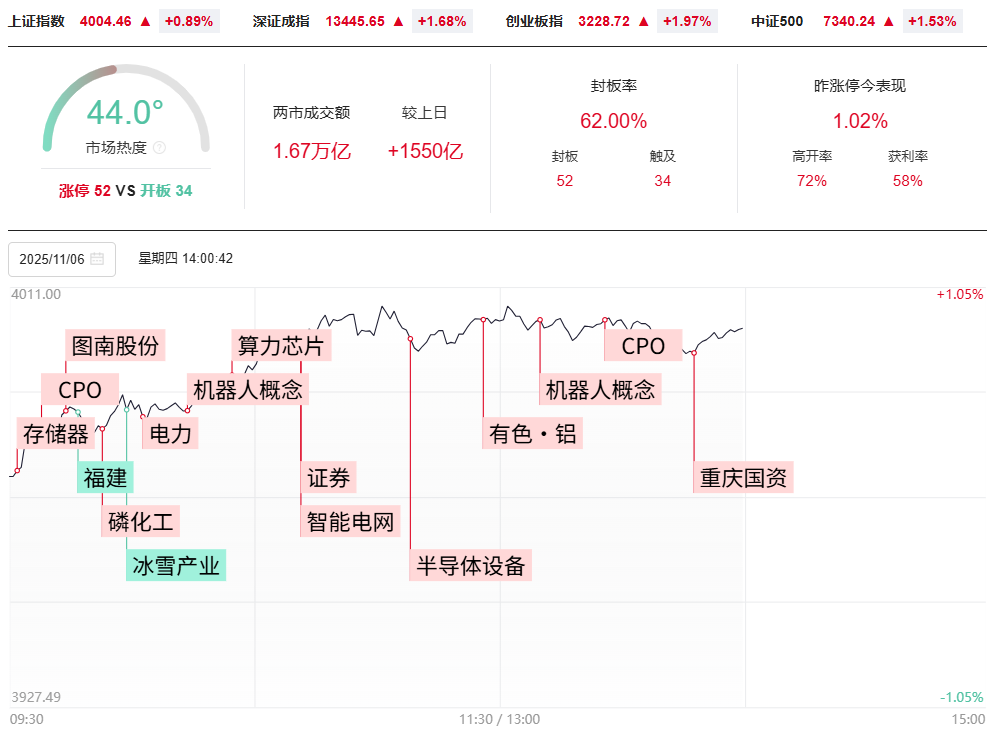
Task: Select the 半导体设备 chart tag
Action: (471, 565)
